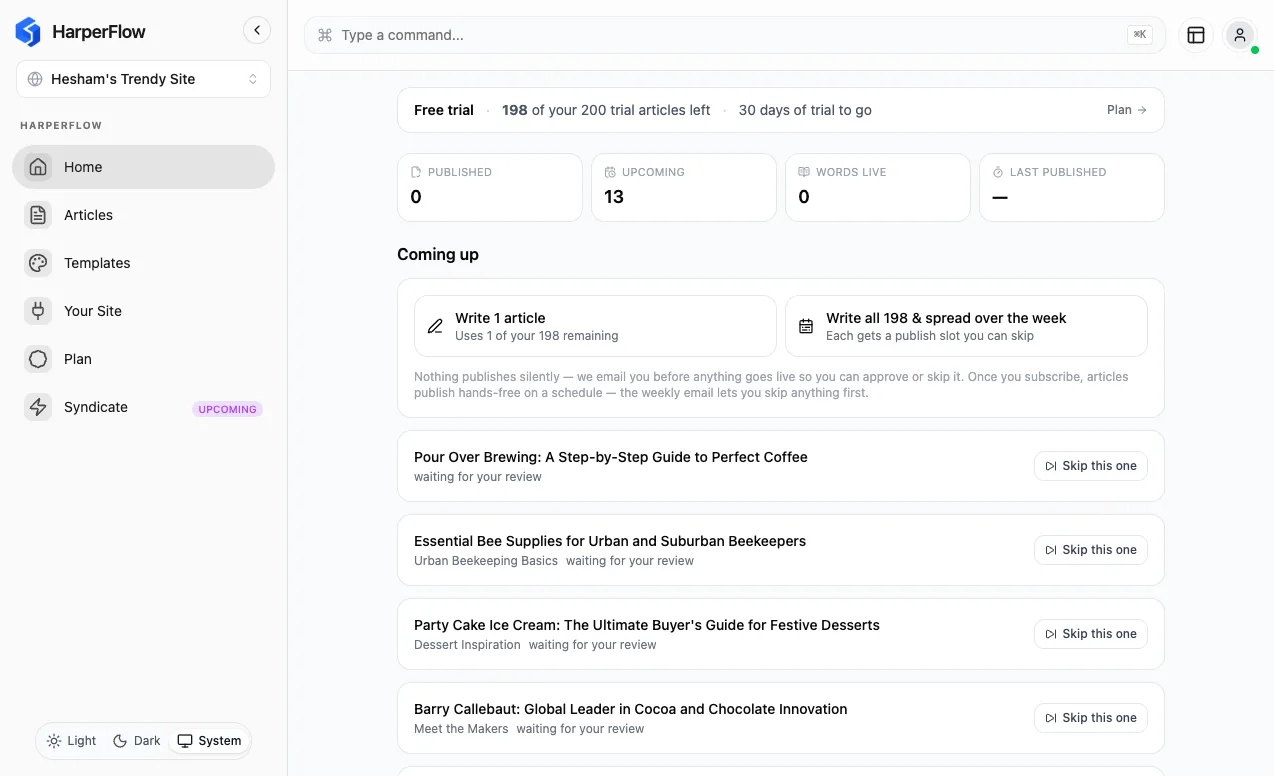The width and height of the screenshot is (1274, 776).
Task: Click the HarperFlow logo icon
Action: pos(28,32)
